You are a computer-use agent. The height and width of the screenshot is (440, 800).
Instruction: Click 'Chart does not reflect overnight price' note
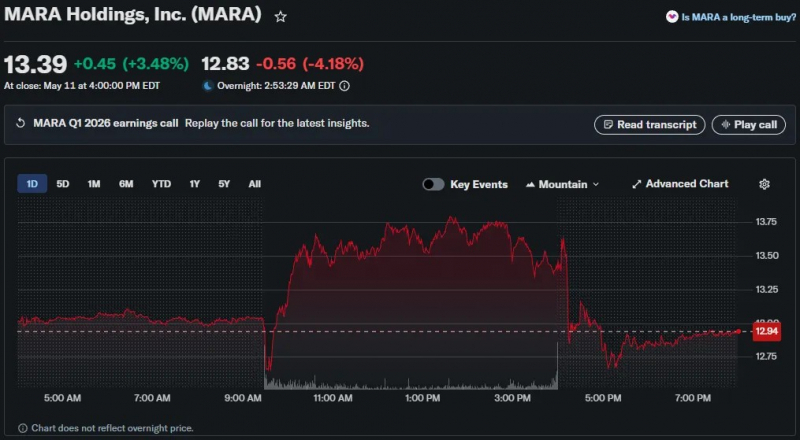112,428
